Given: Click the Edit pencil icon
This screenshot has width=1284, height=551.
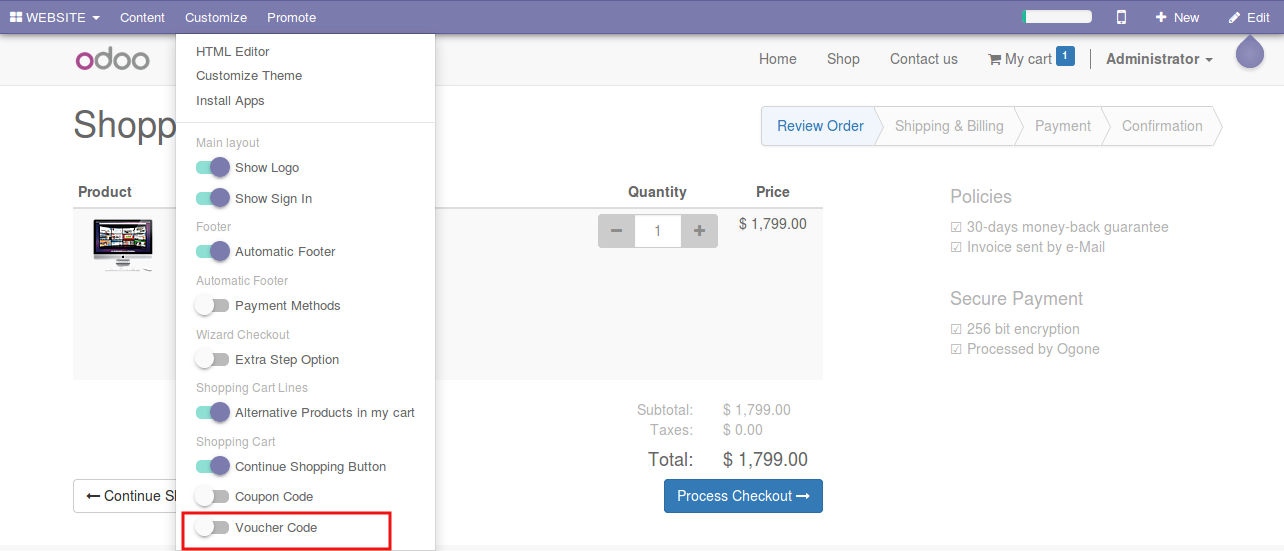Looking at the screenshot, I should coord(1235,17).
